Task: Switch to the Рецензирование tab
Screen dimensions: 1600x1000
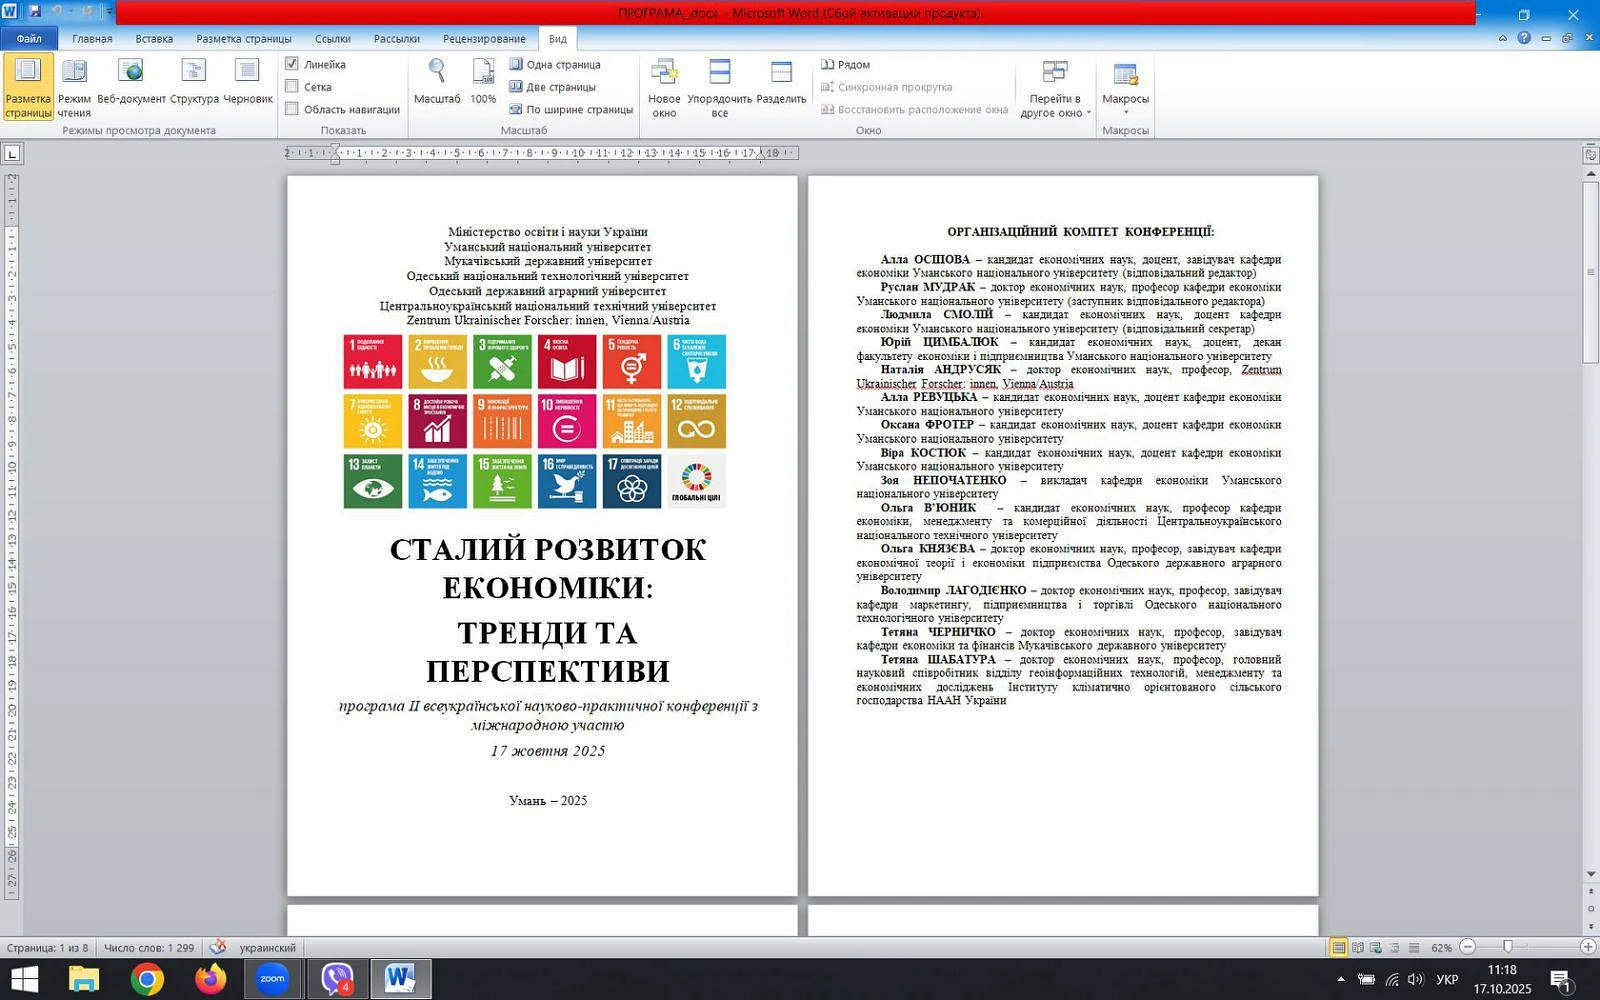Action: (484, 39)
